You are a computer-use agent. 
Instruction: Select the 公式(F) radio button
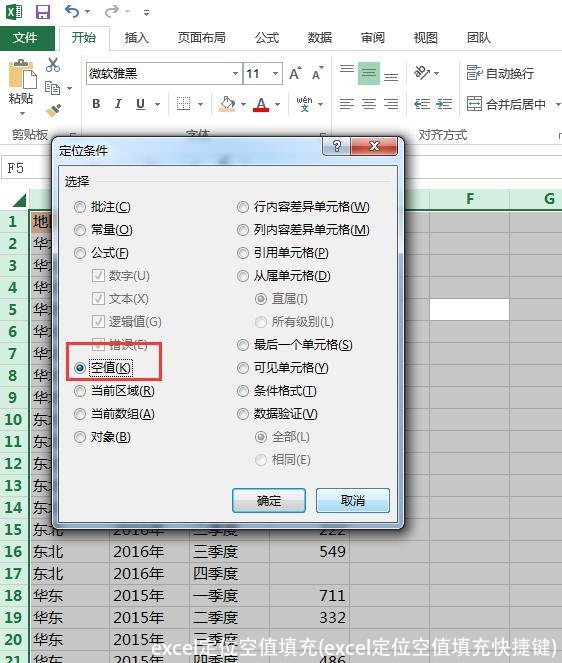coord(80,253)
